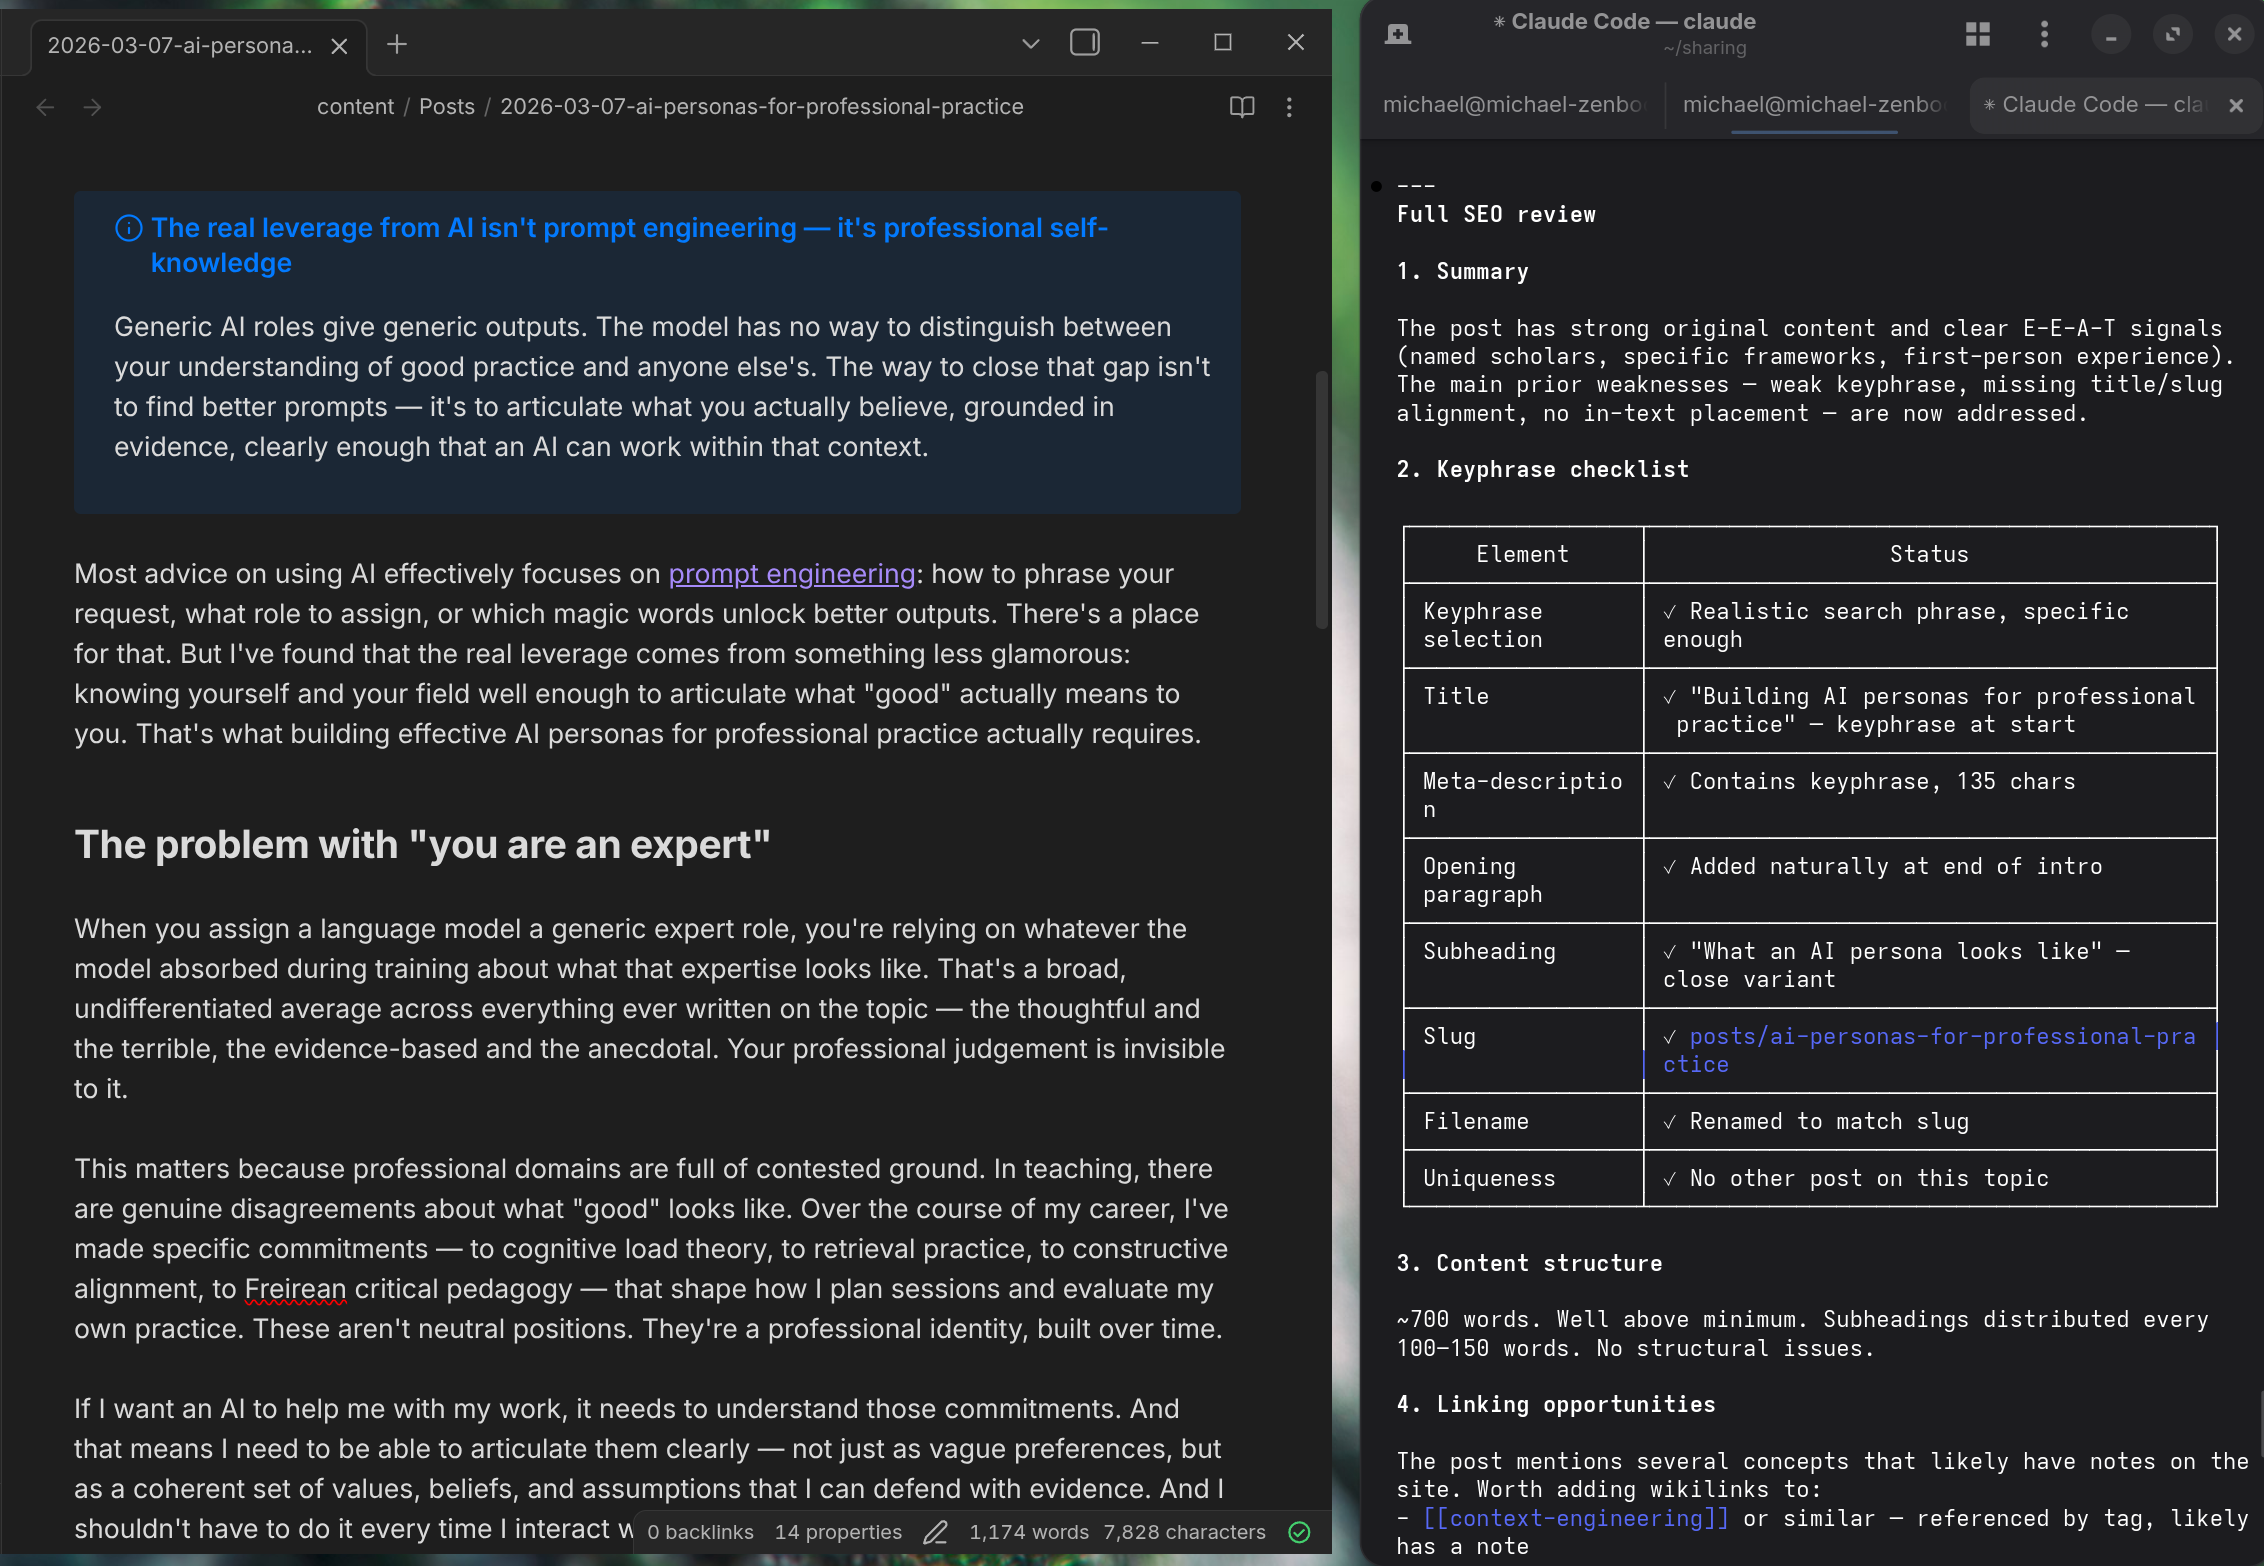Open the tab list chevron dropdown
The image size is (2264, 1566).
tap(1029, 43)
